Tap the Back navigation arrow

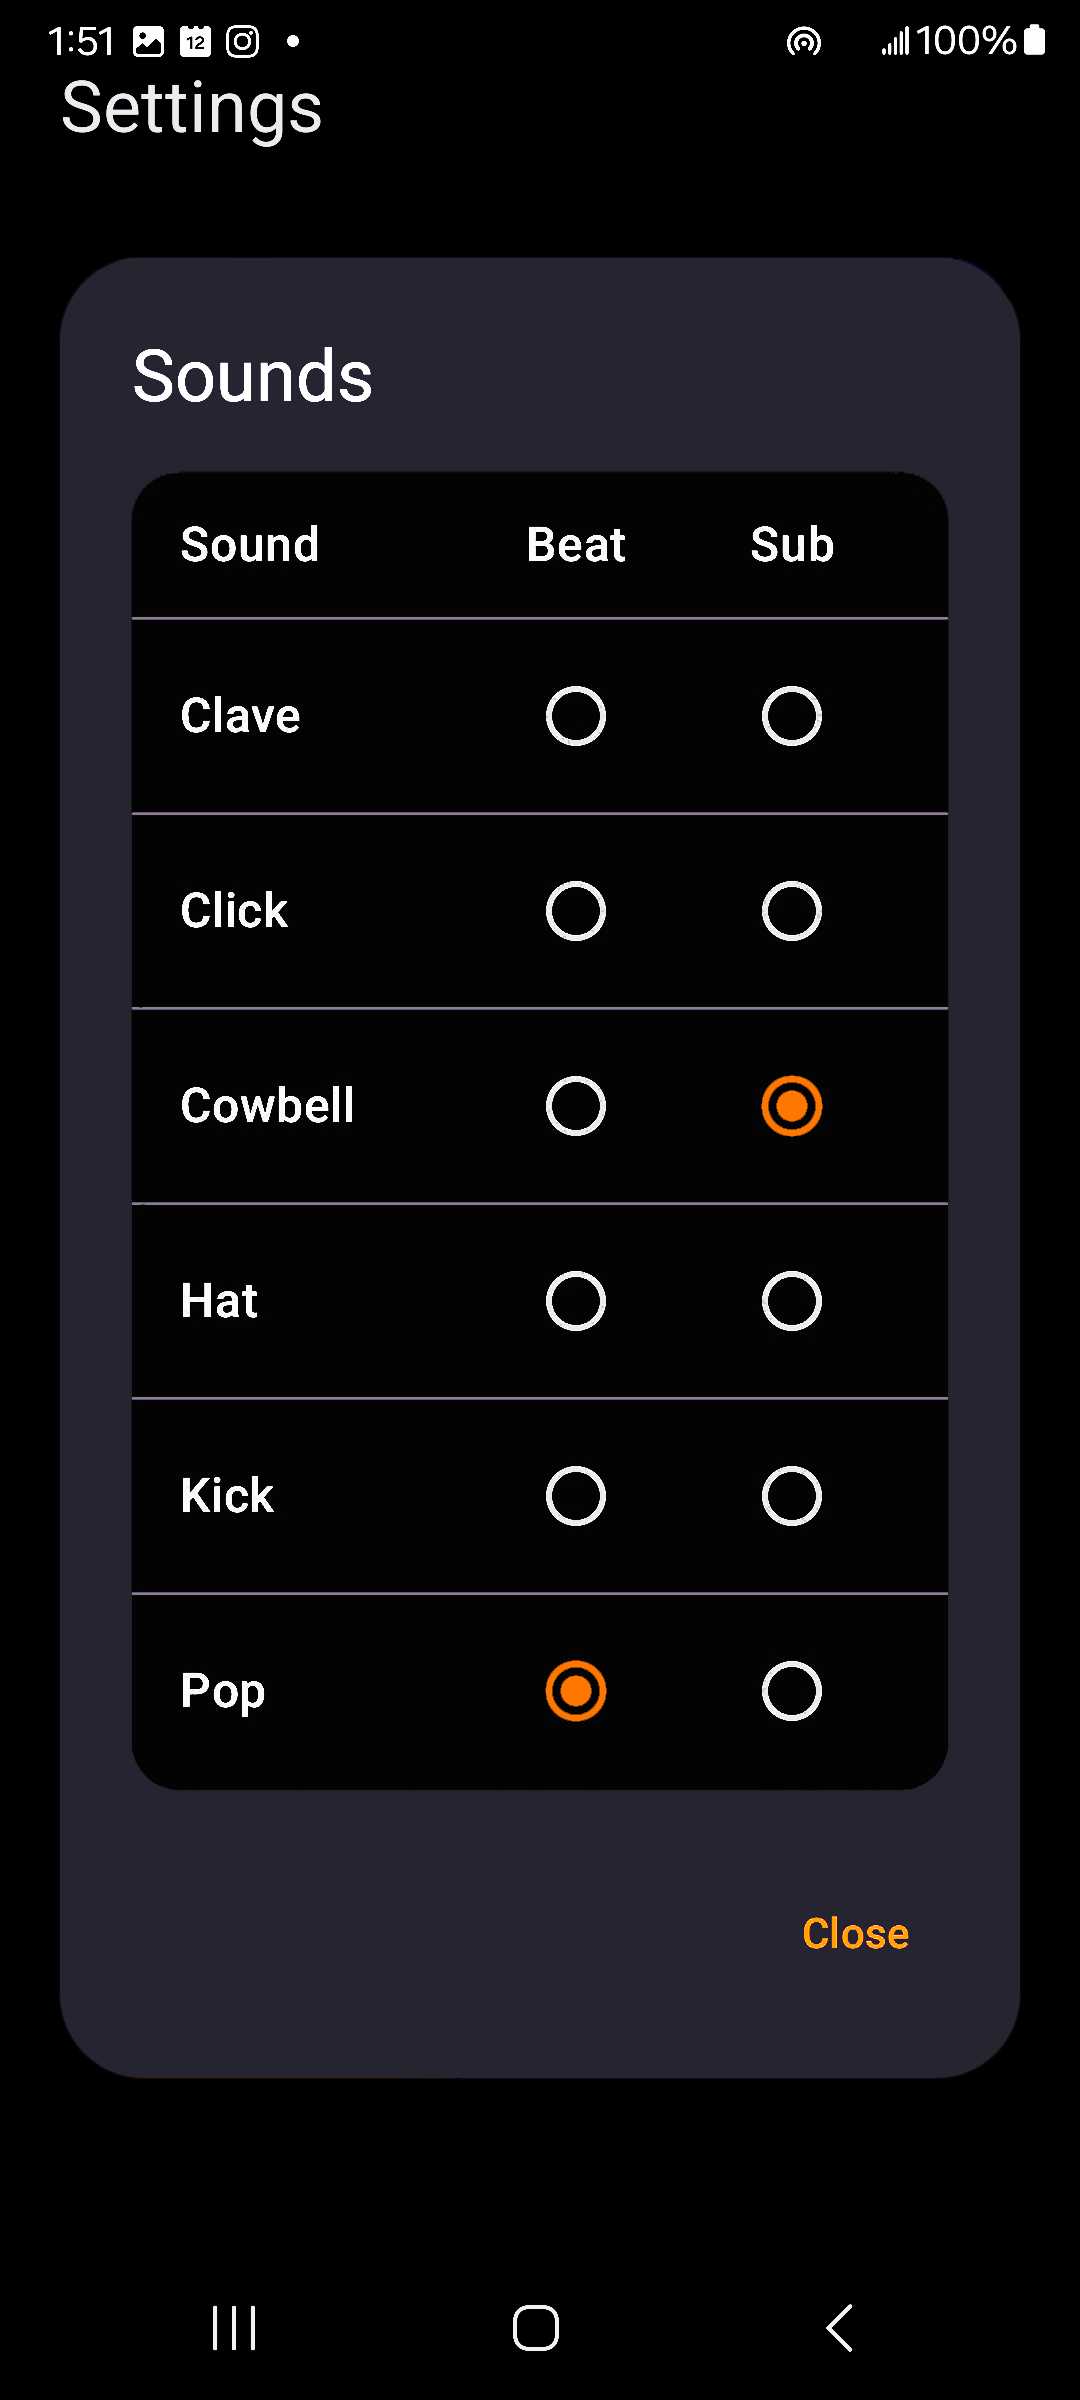838,2326
